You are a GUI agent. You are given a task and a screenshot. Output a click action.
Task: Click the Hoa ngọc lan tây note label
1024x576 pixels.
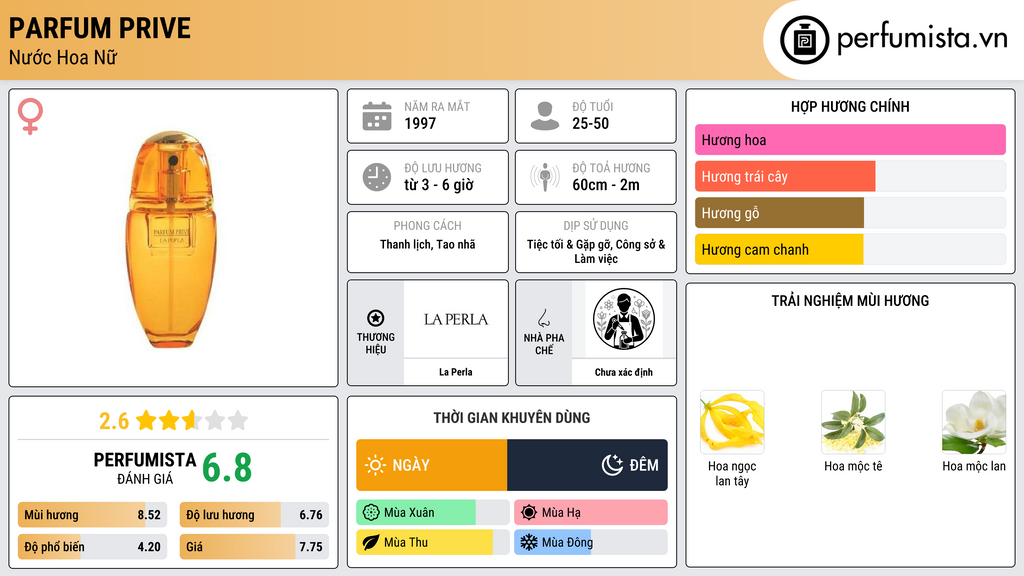[732, 473]
